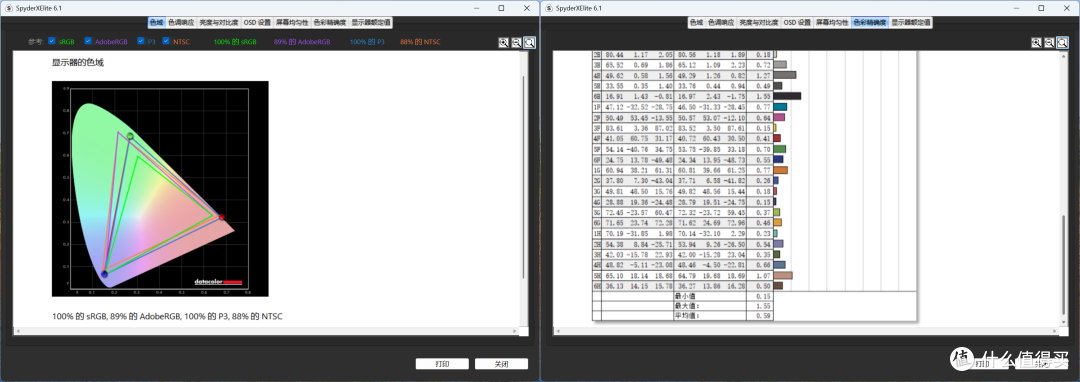Uncheck the sRGB reference checkbox
1080x382 pixels.
[x=52, y=41]
